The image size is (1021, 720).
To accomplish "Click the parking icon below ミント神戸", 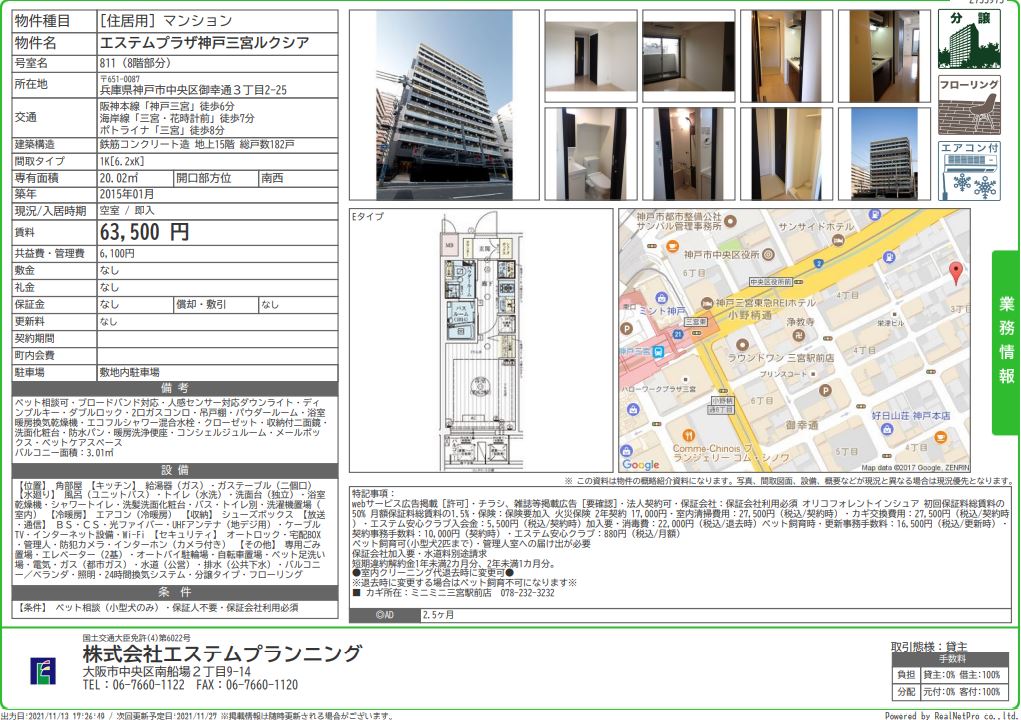I will click(626, 329).
